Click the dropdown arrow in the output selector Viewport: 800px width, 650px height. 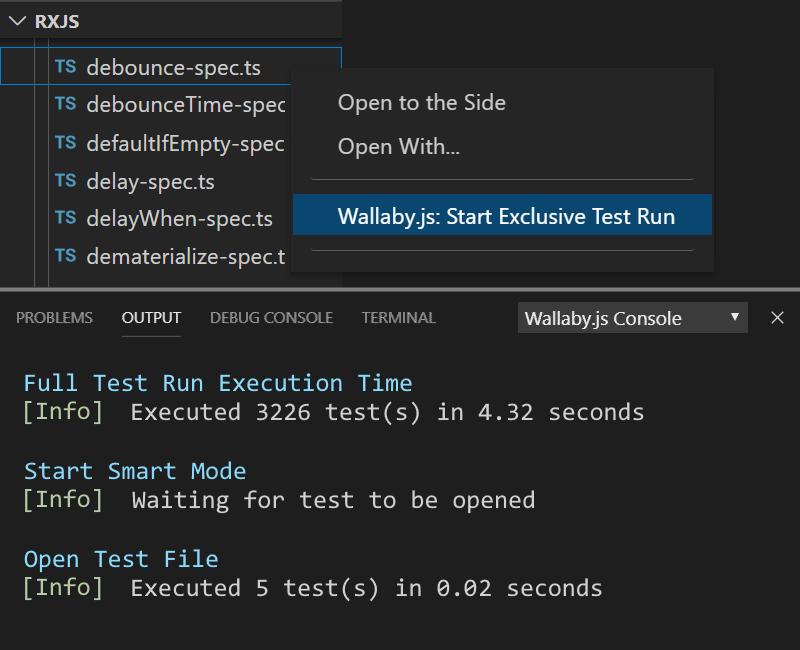735,317
